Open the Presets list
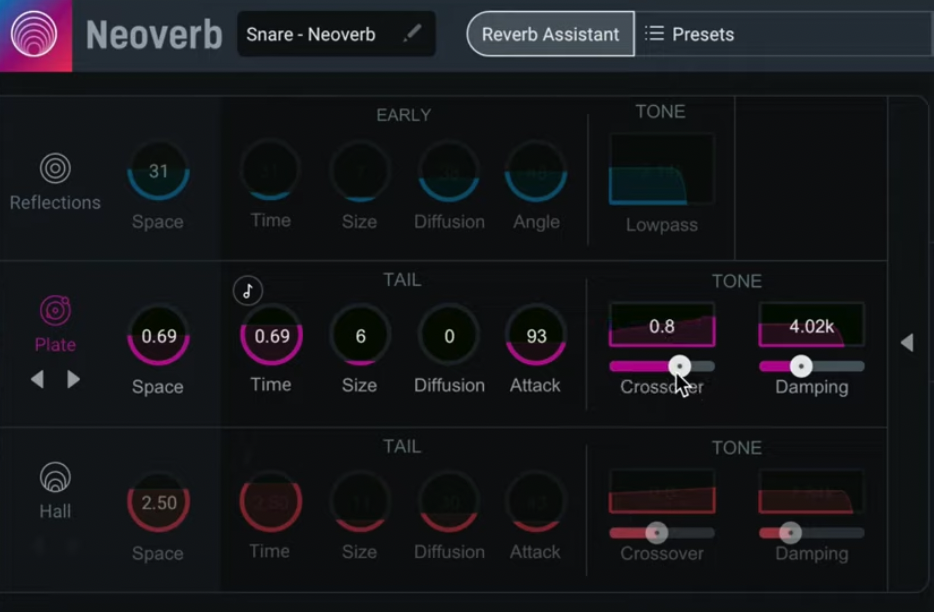The image size is (934, 612). point(690,34)
